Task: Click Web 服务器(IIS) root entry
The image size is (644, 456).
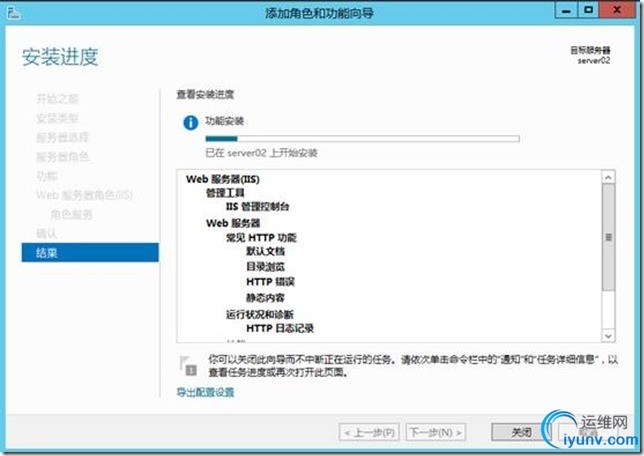Action: pos(223,179)
